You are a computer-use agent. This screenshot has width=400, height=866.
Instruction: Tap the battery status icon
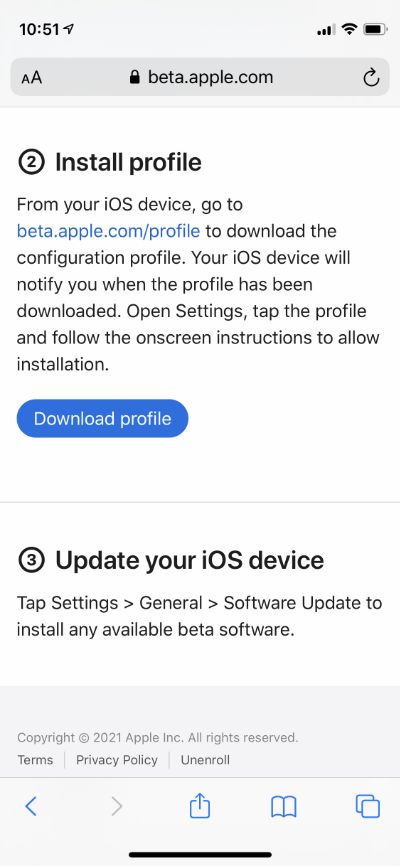376,29
